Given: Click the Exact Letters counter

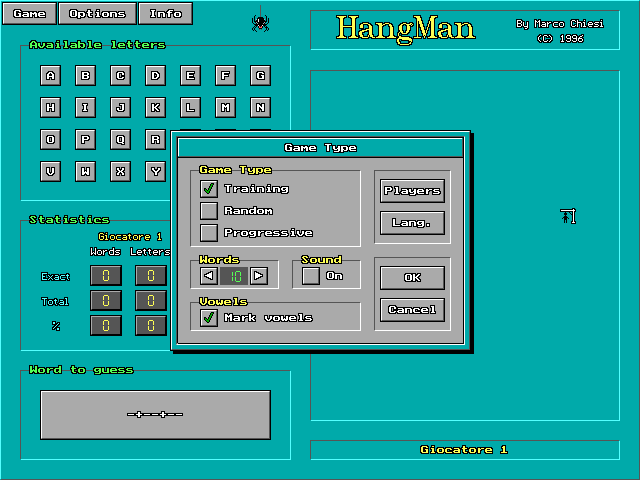Looking at the screenshot, I should (151, 276).
